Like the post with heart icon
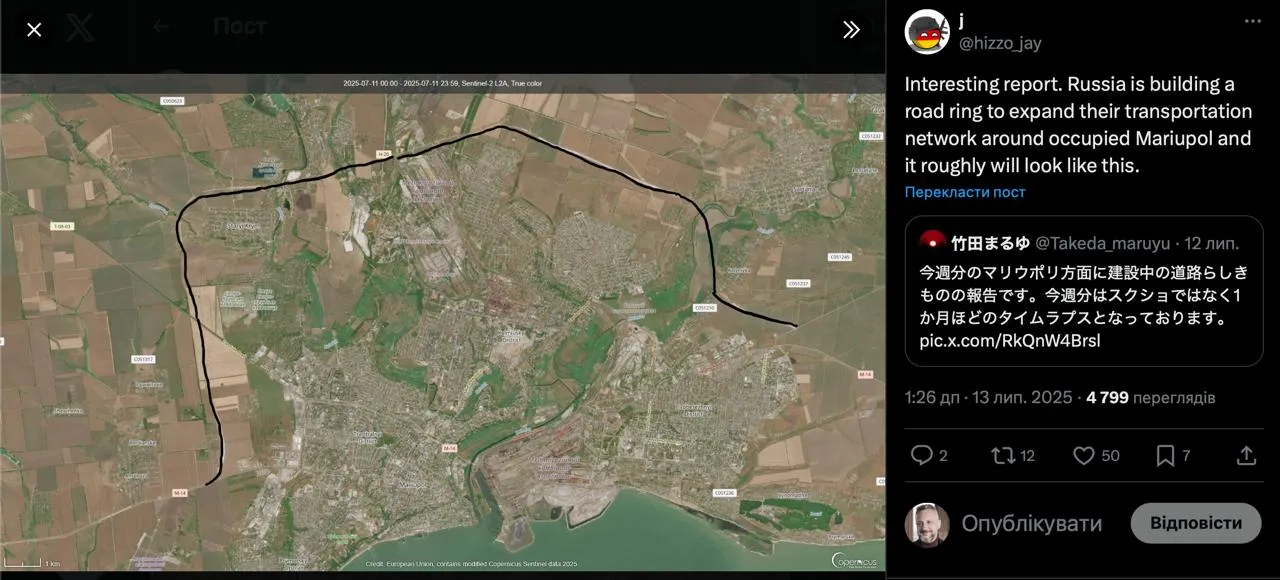Viewport: 1280px width, 580px height. (1083, 456)
